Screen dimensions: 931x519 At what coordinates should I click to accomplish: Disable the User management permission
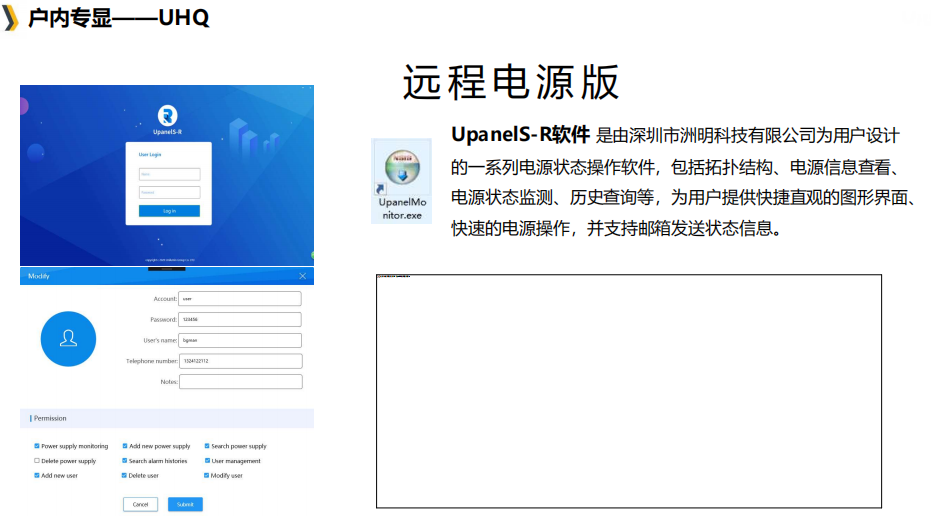click(207, 461)
